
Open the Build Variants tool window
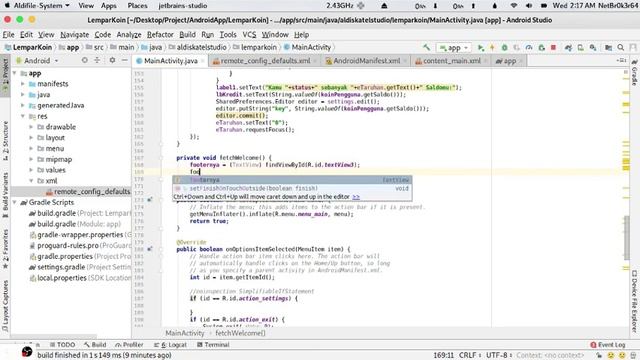[x=5, y=195]
